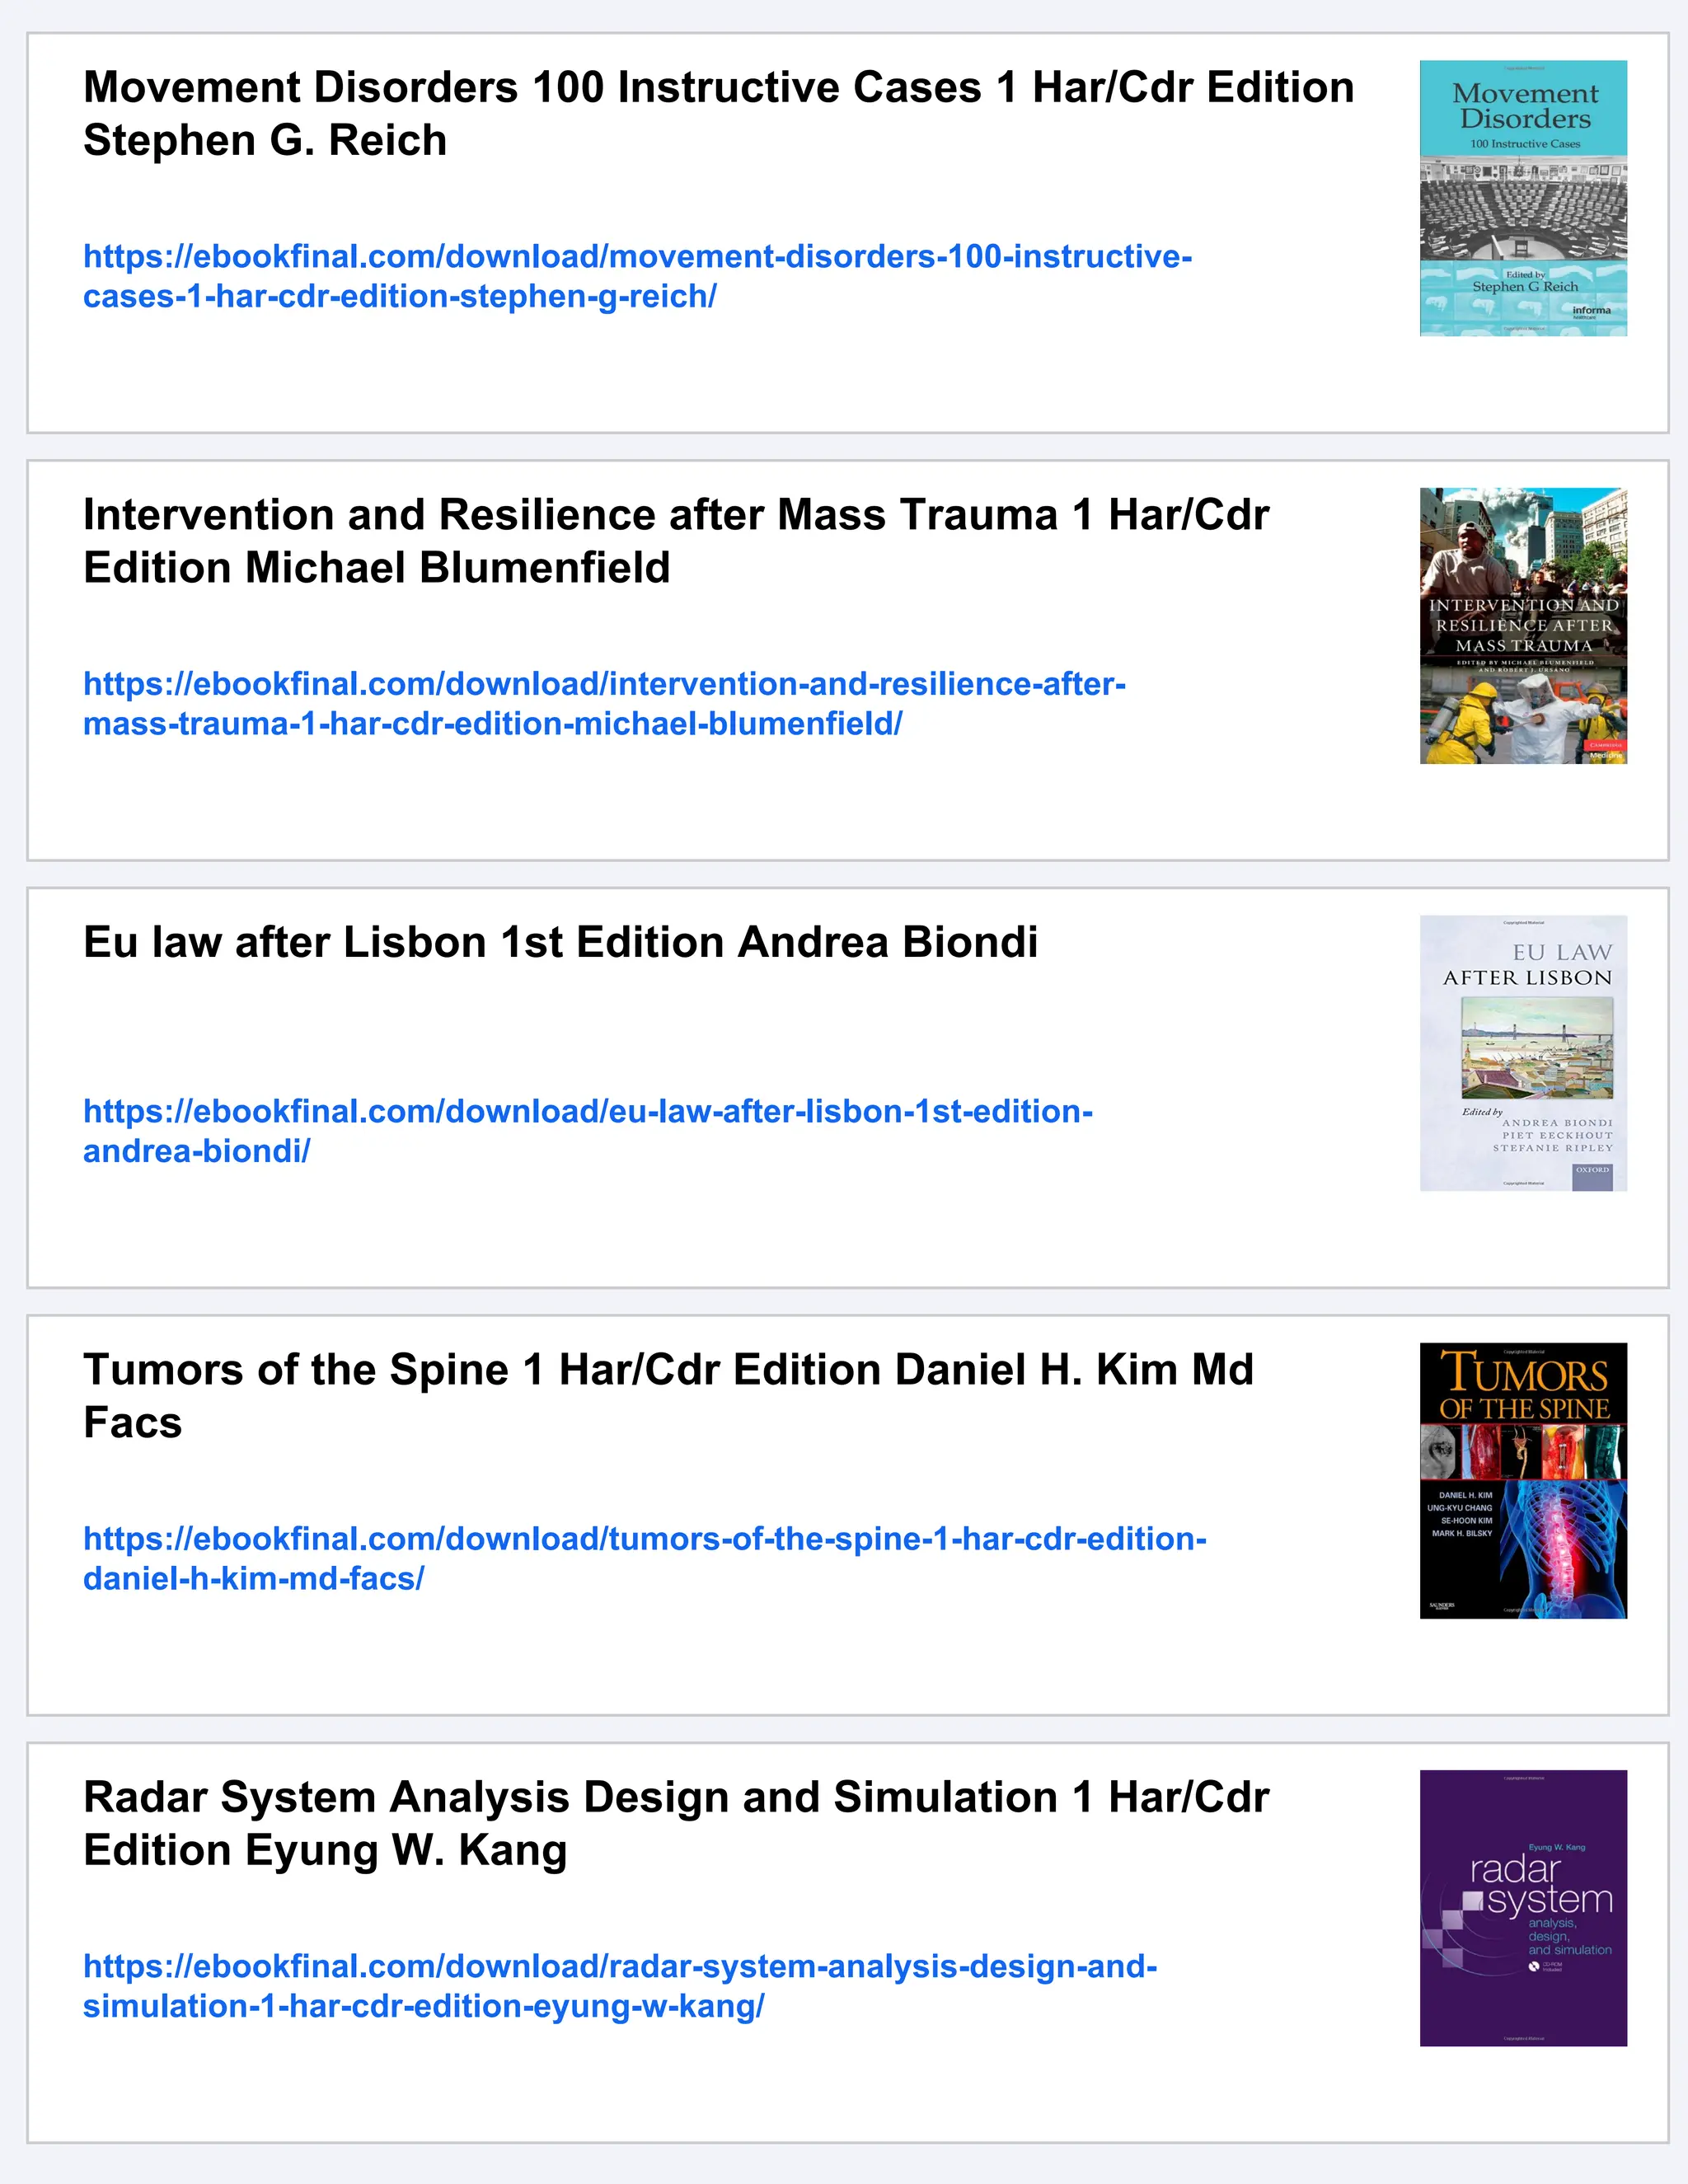1688x2184 pixels.
Task: Open the Radar System Analysis download link
Action: (619, 1985)
